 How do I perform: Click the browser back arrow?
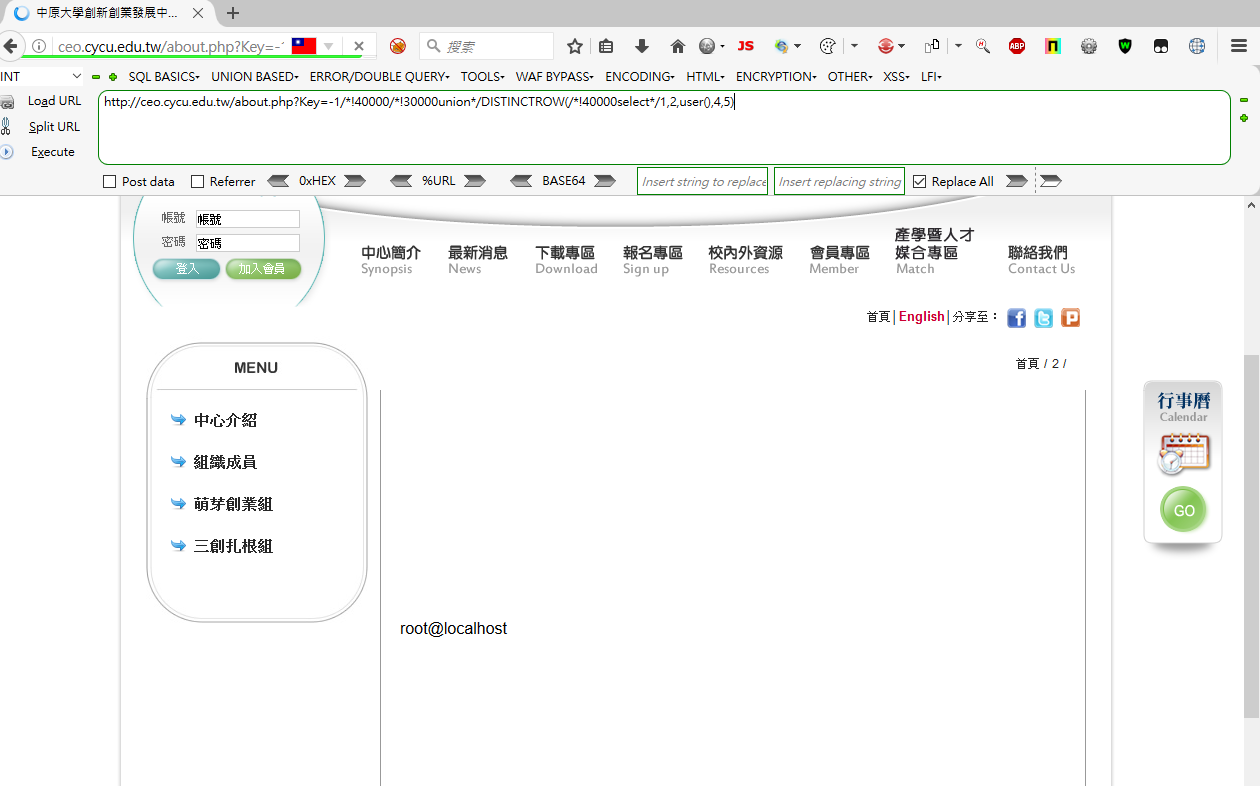(x=10, y=46)
